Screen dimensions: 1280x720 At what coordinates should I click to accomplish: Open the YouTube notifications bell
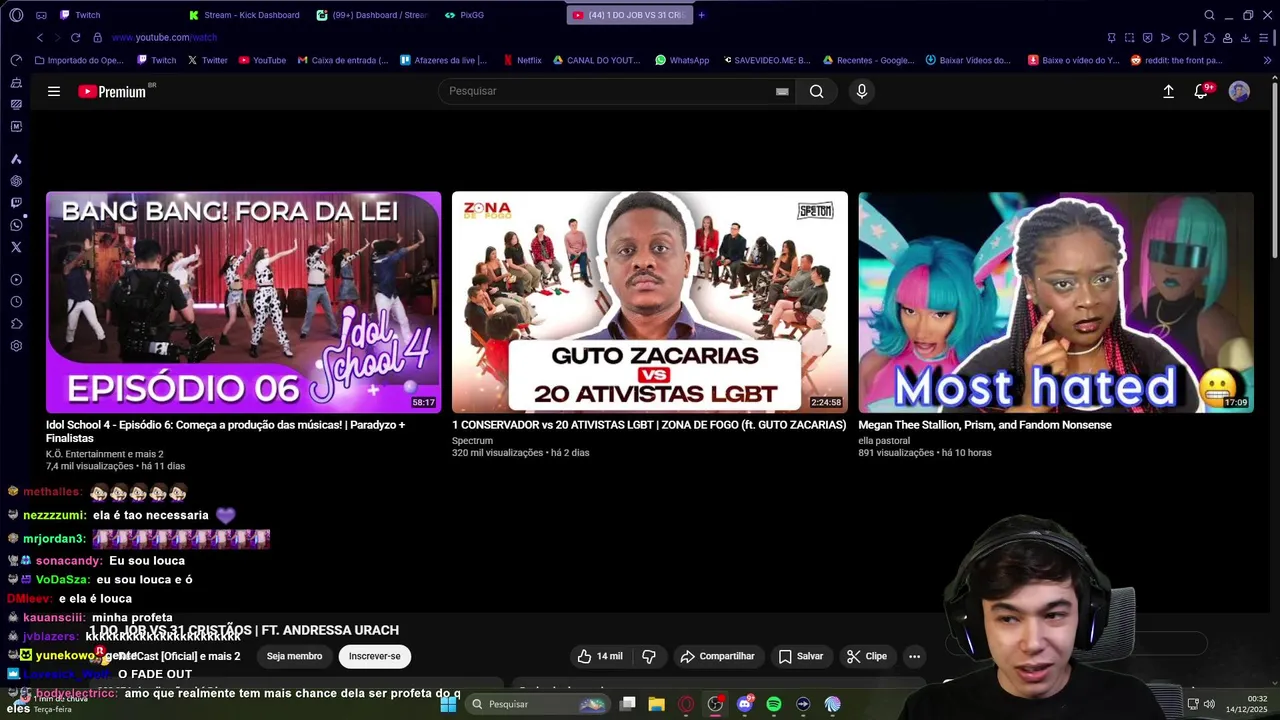point(1202,91)
